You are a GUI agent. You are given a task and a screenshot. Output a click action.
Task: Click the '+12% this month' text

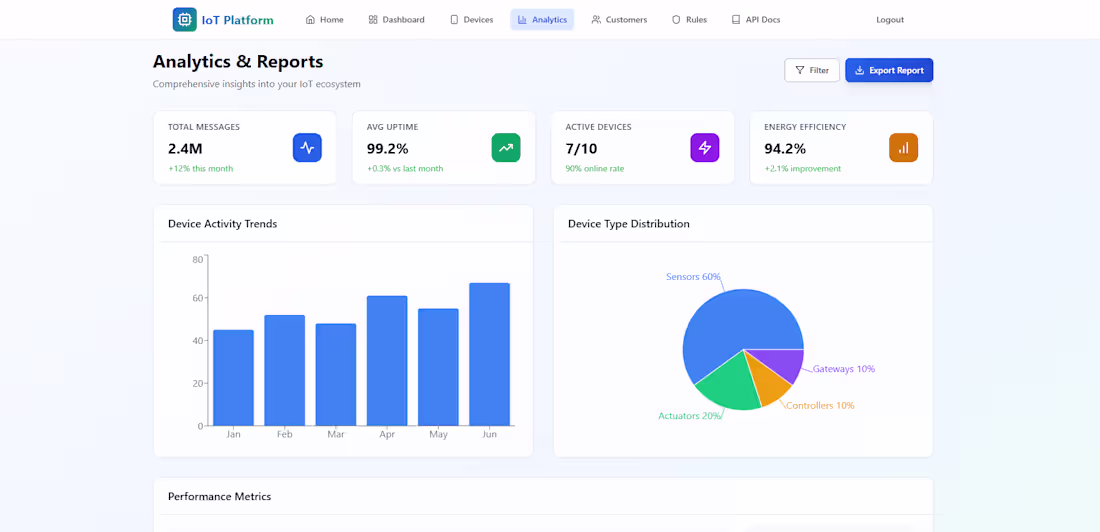click(201, 168)
